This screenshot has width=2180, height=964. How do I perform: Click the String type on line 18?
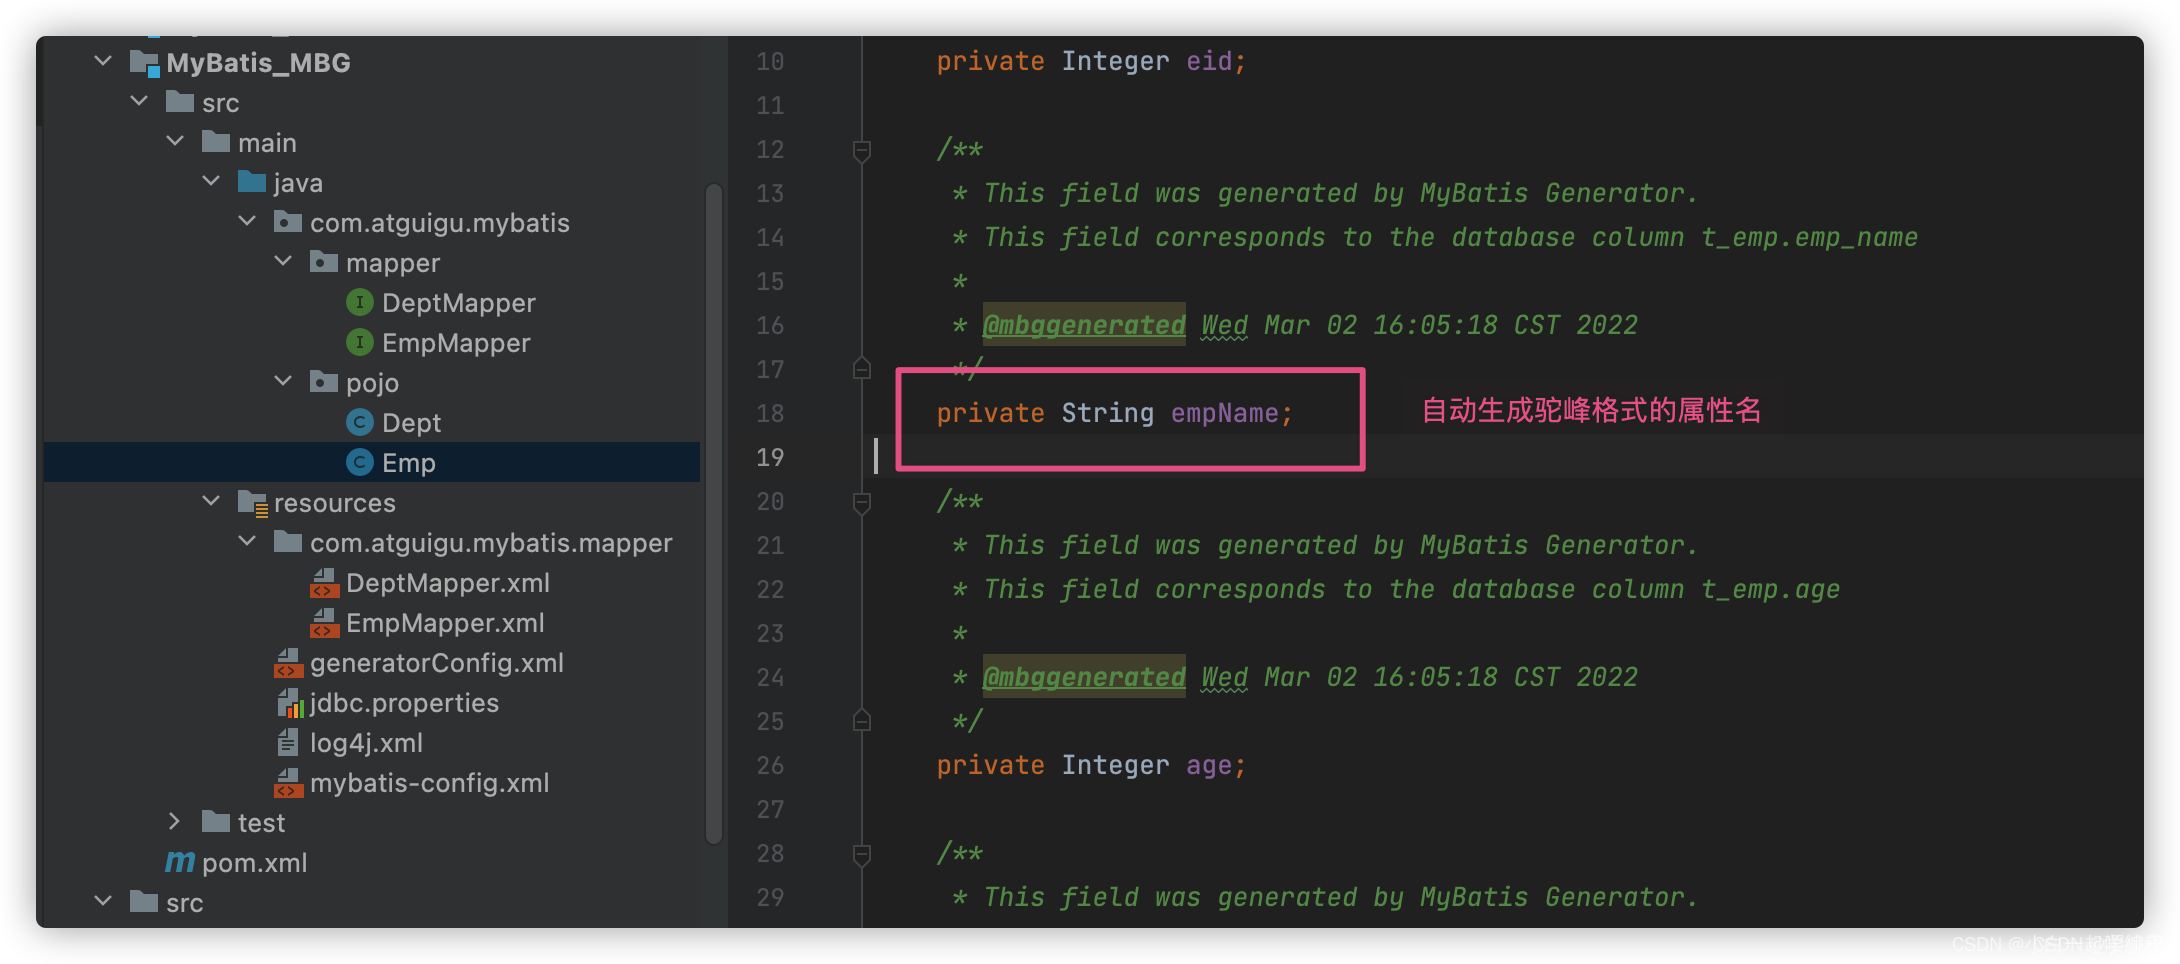click(x=1107, y=413)
